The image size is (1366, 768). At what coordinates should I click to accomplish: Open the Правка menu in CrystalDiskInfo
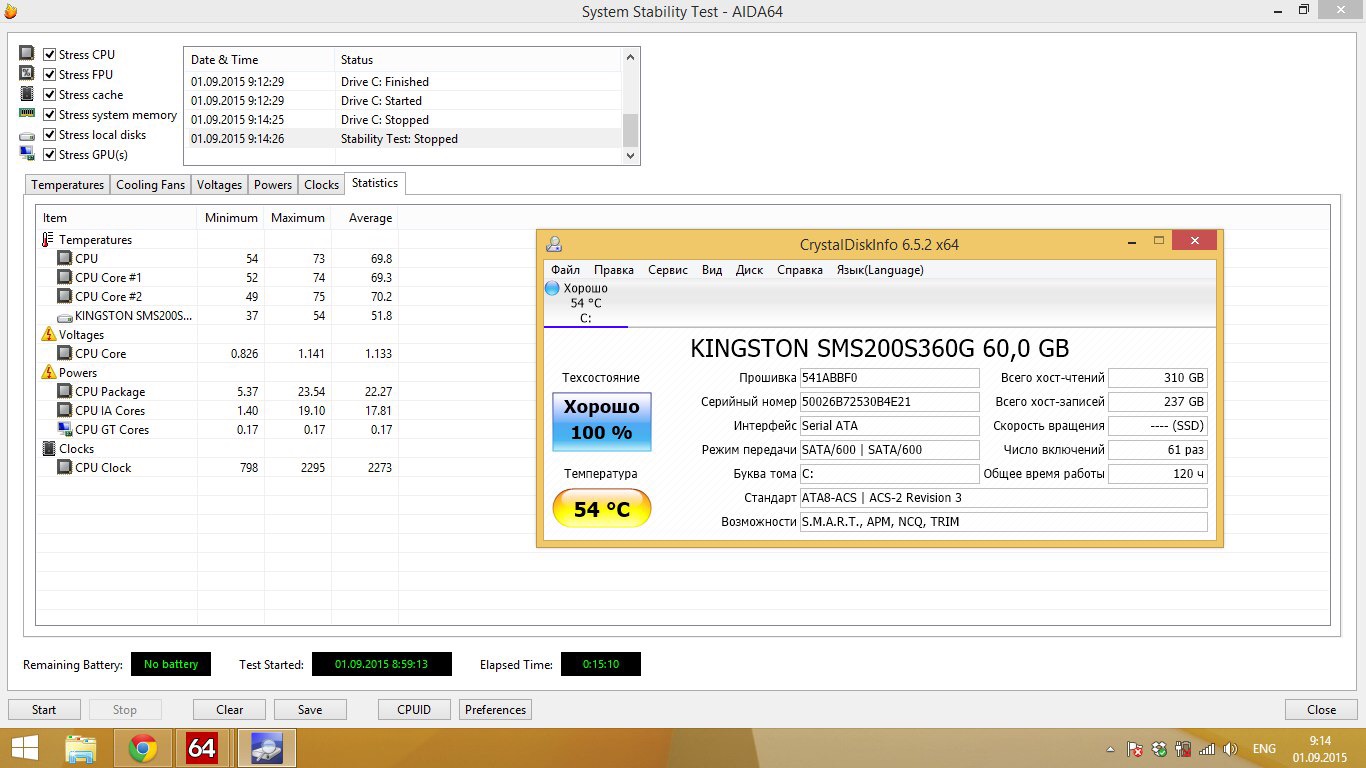(x=614, y=270)
